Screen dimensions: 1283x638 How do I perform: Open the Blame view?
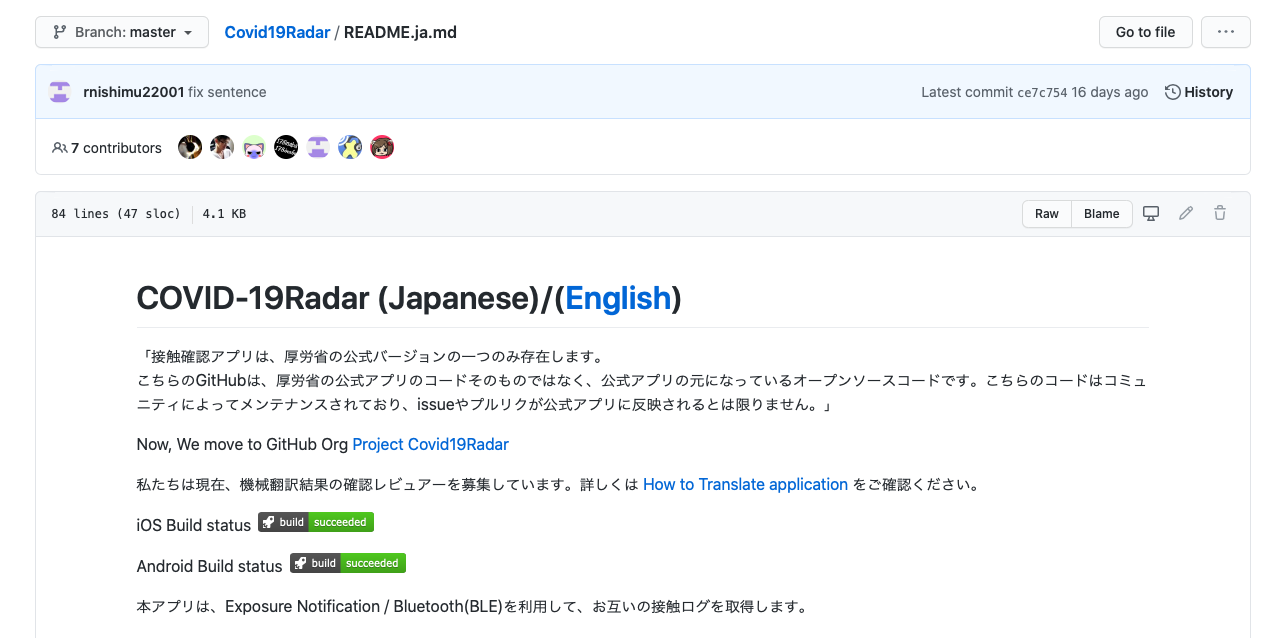[1102, 214]
